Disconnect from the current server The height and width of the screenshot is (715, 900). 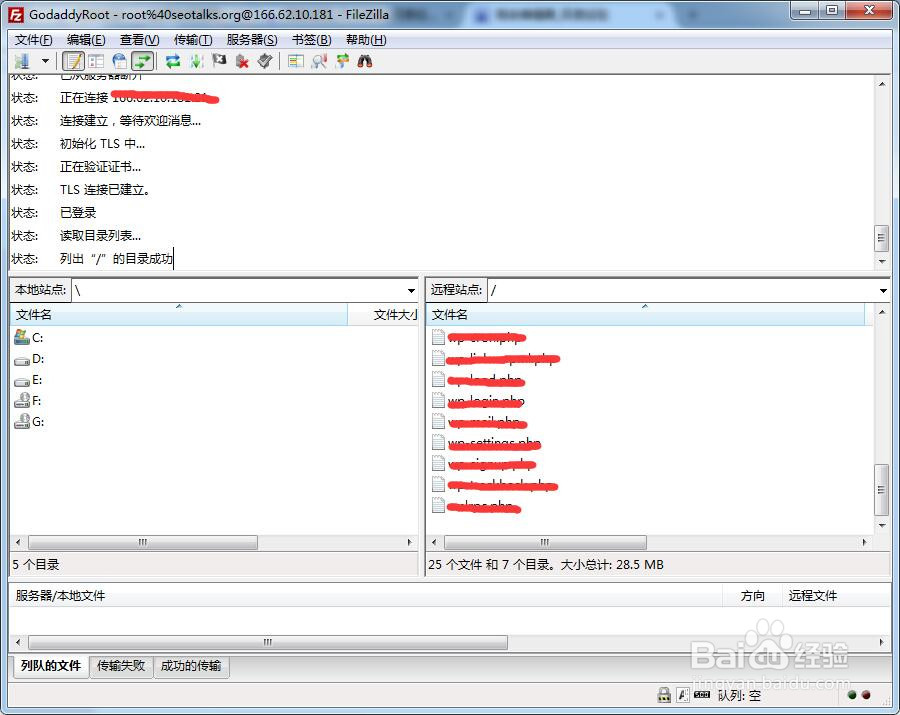(x=242, y=61)
